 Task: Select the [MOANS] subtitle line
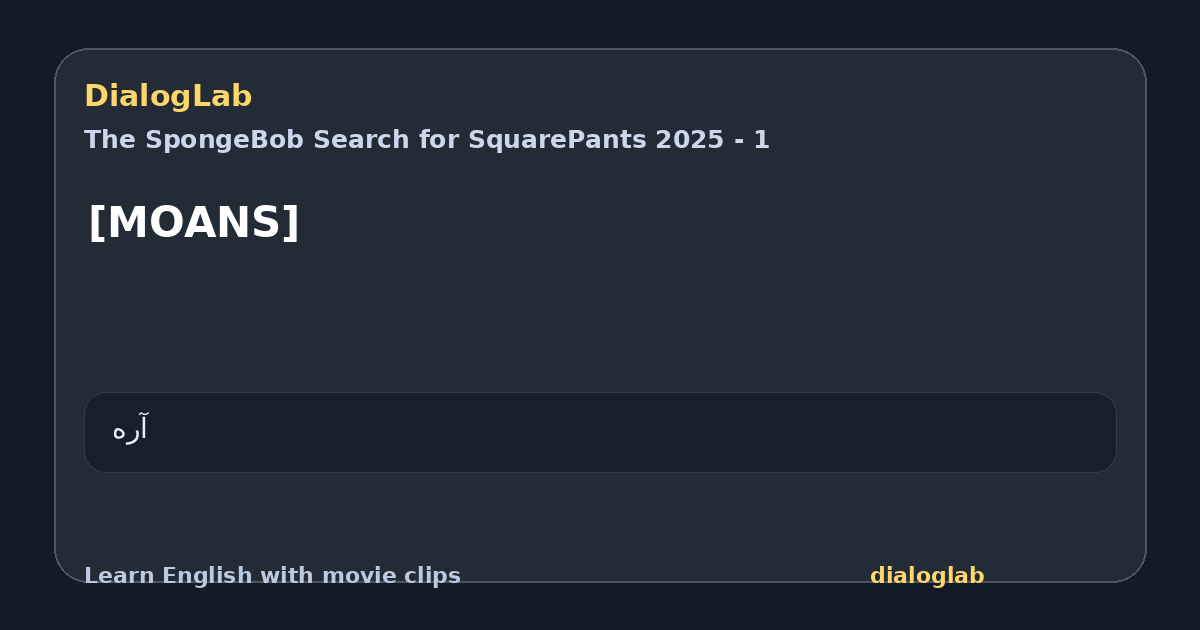pyautogui.click(x=194, y=223)
